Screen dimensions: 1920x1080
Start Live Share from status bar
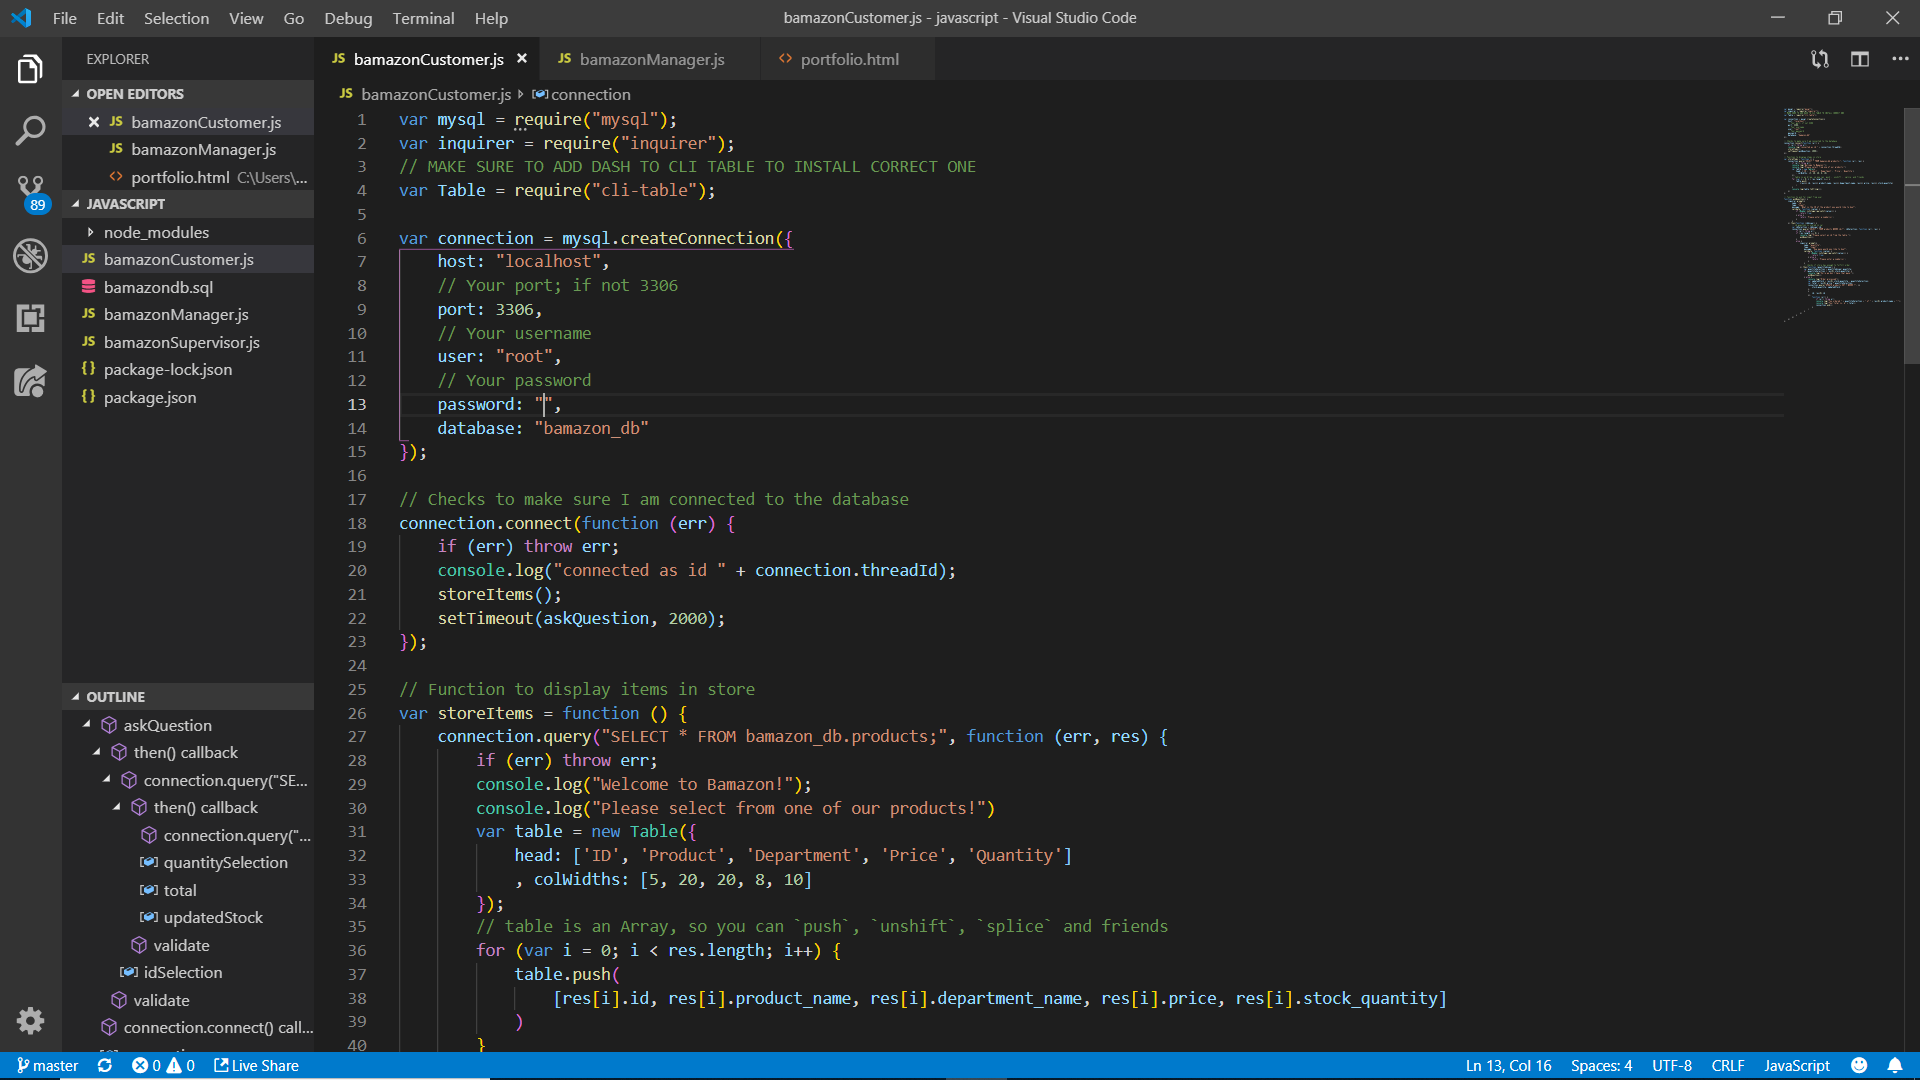(x=256, y=1066)
